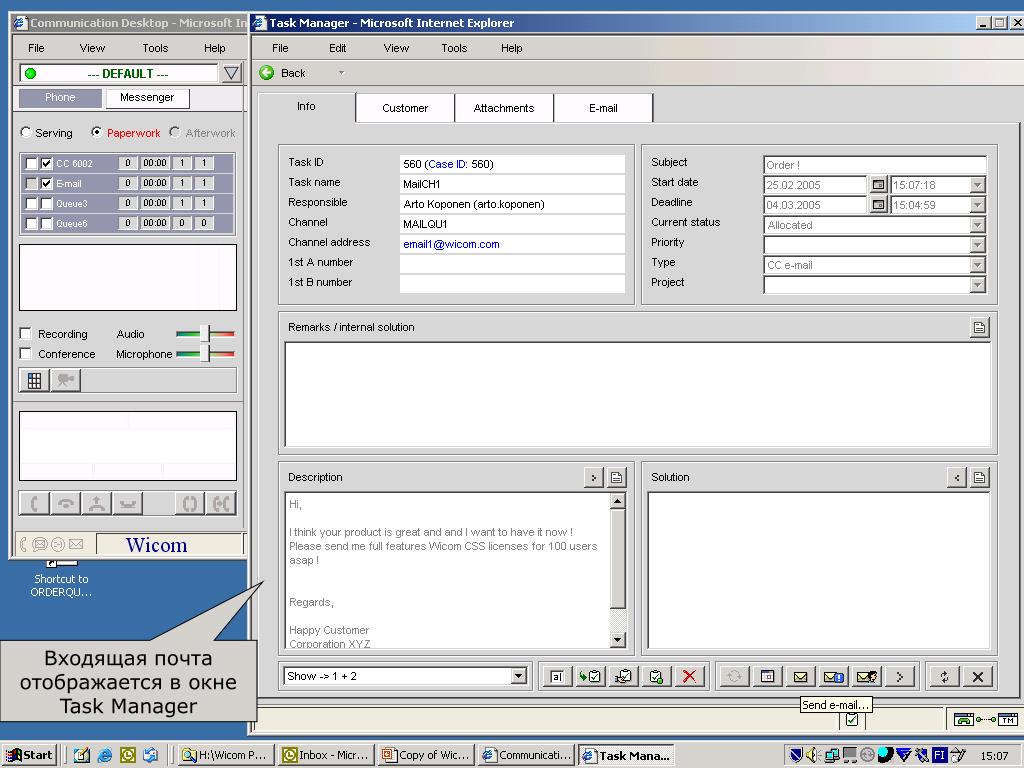This screenshot has height=768, width=1024.
Task: Check the second checkbox for Queue3
Action: (x=46, y=203)
